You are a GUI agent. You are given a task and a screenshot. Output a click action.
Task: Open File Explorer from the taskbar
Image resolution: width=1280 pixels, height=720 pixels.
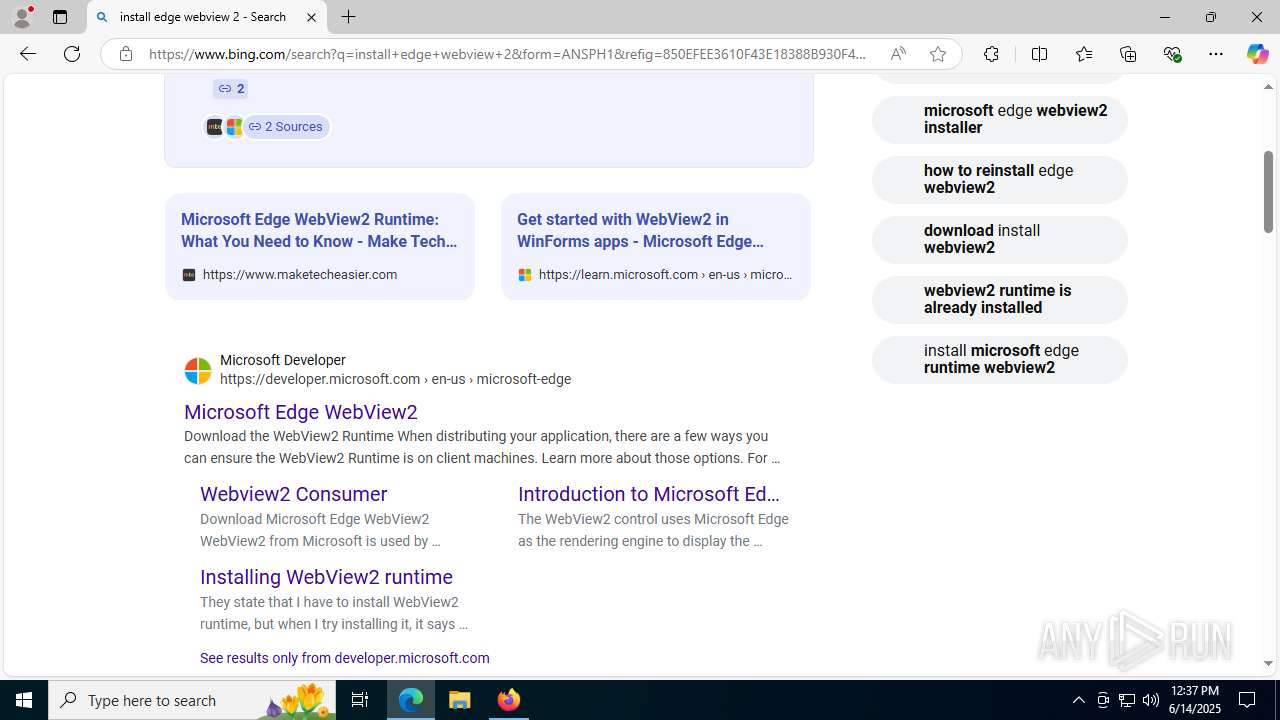click(x=460, y=700)
